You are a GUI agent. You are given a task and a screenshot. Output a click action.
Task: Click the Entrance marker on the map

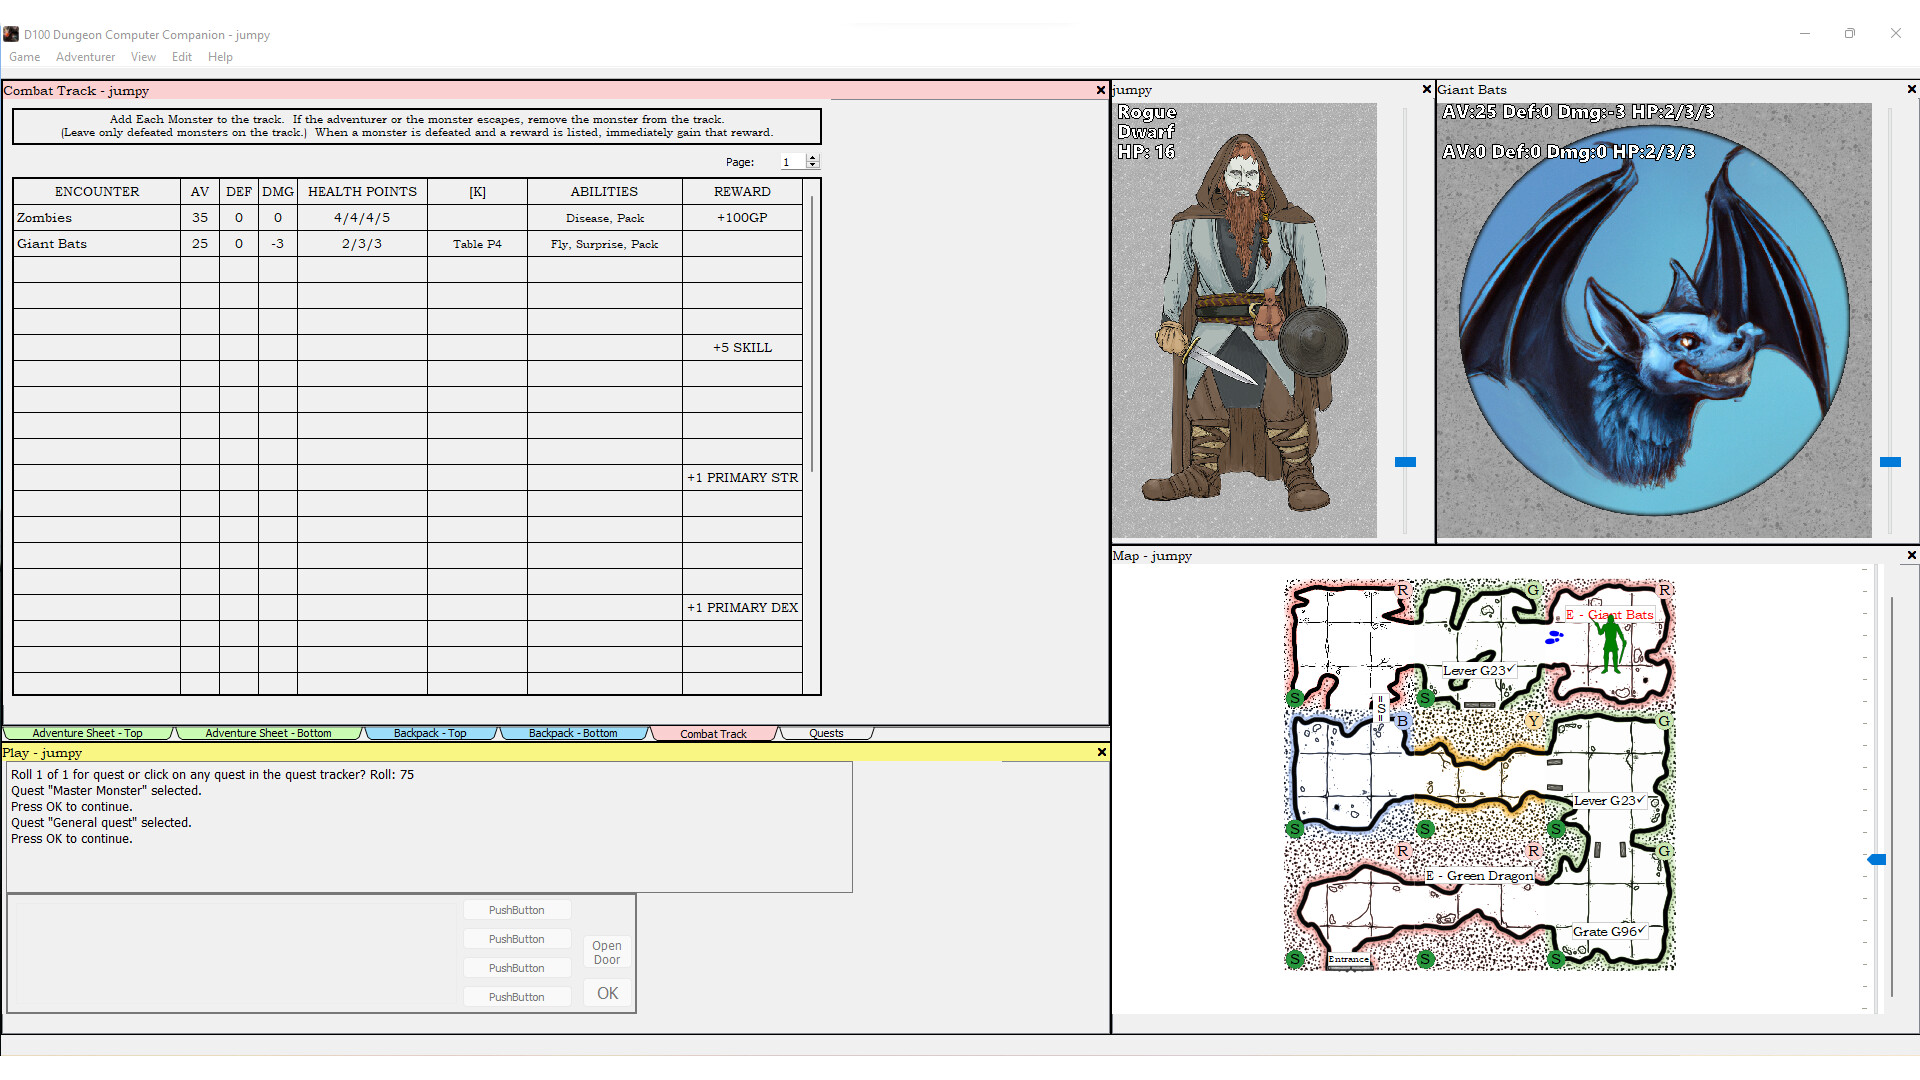pyautogui.click(x=1350, y=959)
